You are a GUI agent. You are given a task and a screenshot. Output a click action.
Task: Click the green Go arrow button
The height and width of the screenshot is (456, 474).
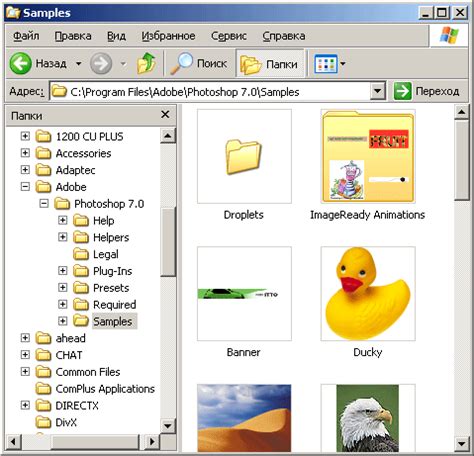point(402,91)
